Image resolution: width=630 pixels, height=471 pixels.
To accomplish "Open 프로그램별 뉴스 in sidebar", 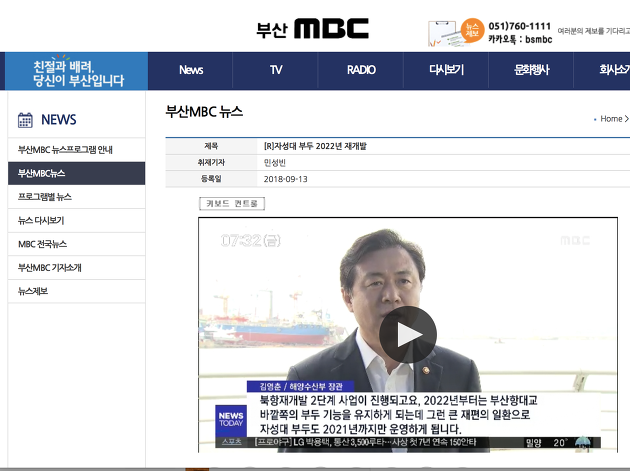I will [x=76, y=197].
